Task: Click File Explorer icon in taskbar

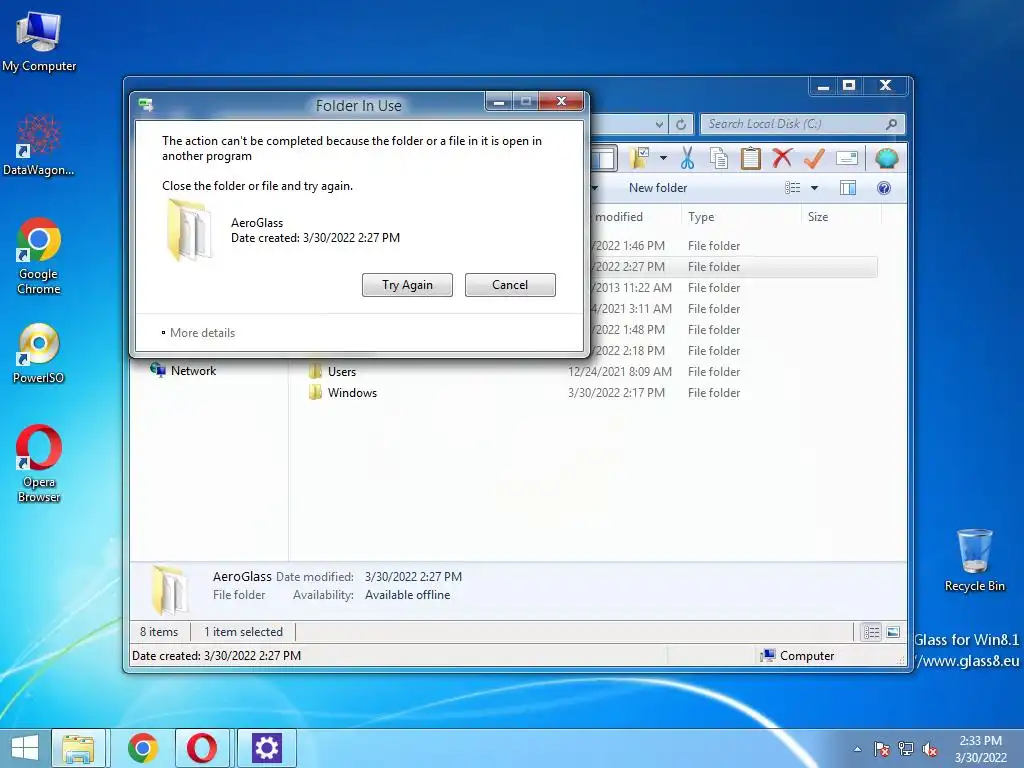Action: (x=78, y=748)
